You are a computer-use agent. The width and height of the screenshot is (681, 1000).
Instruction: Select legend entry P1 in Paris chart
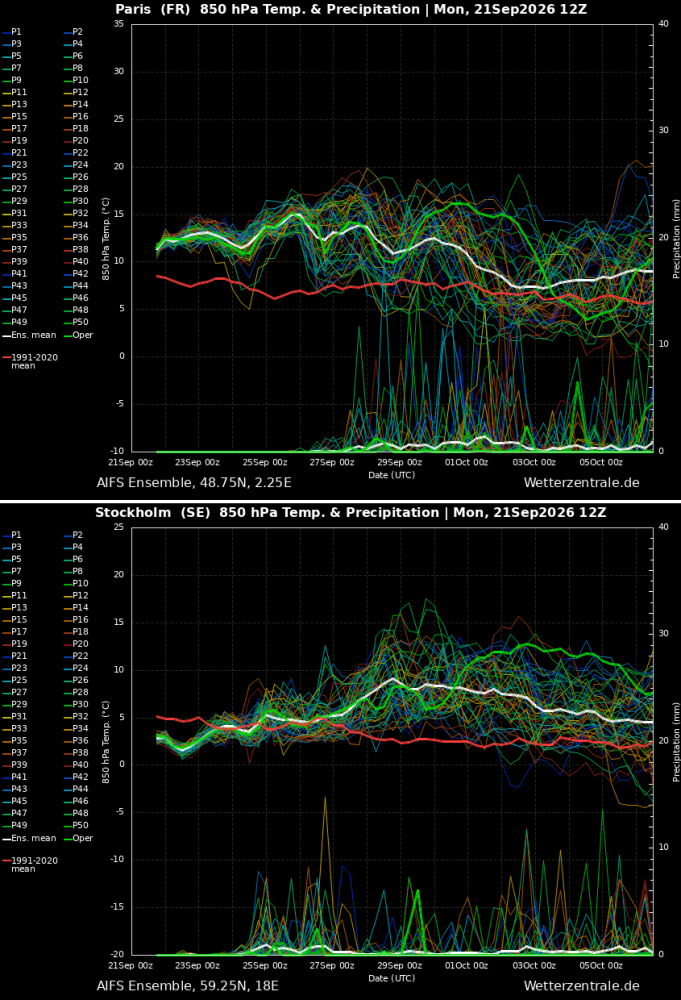pos(11,32)
